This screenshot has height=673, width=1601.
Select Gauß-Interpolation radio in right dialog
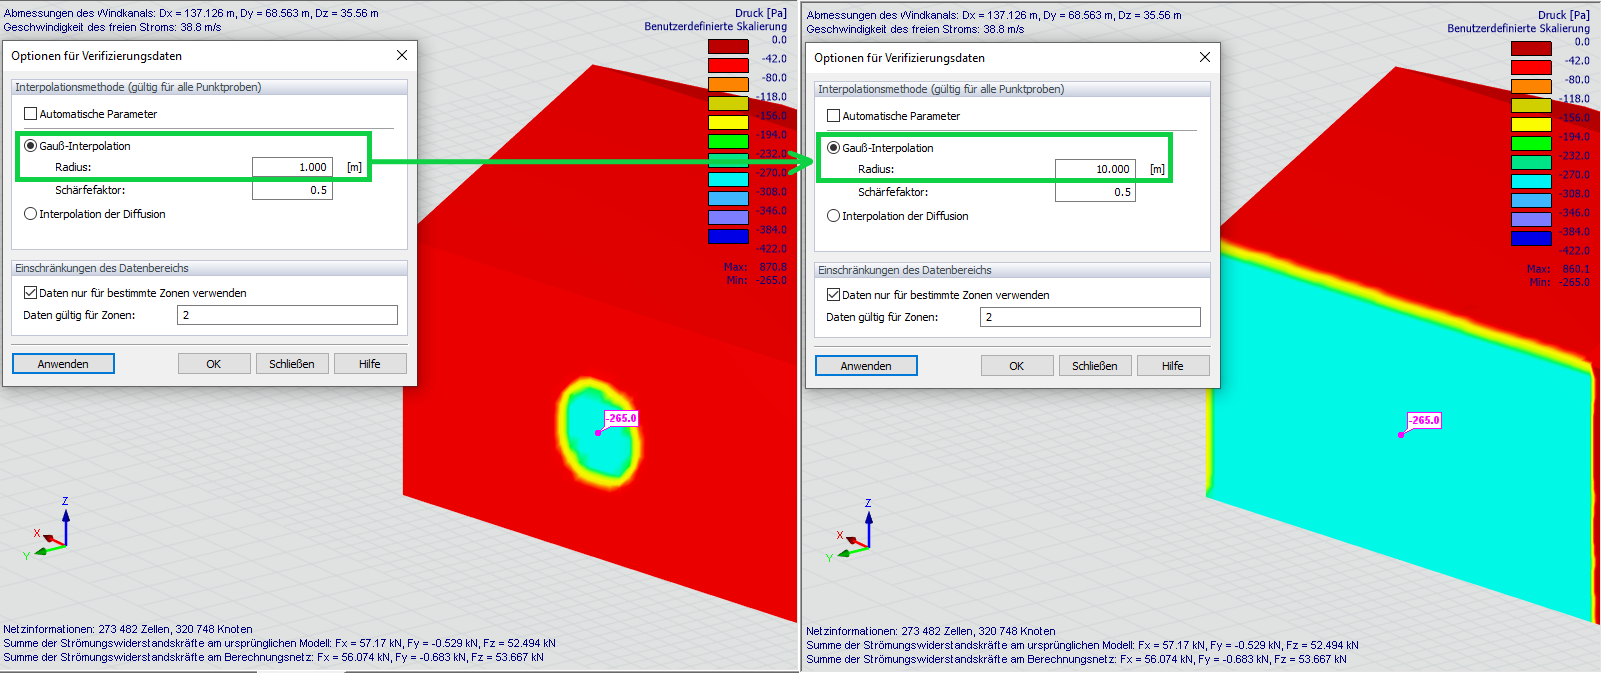(x=833, y=148)
